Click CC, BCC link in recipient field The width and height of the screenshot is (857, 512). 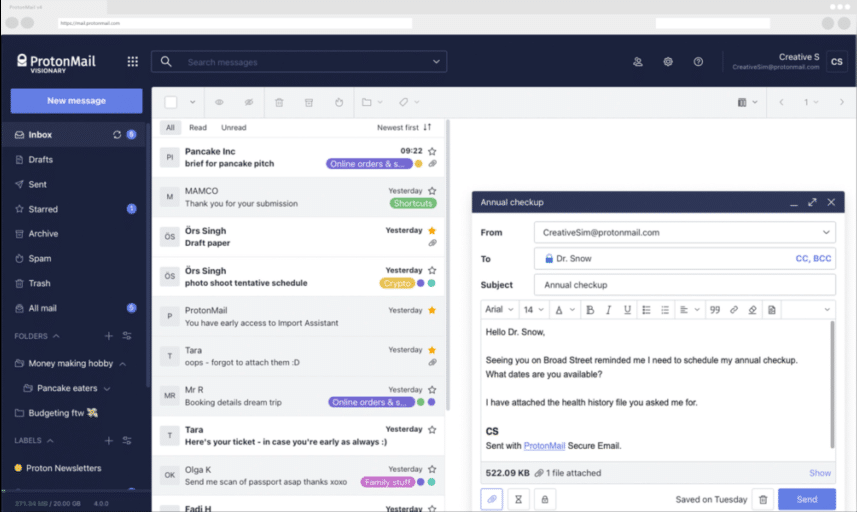tap(812, 258)
